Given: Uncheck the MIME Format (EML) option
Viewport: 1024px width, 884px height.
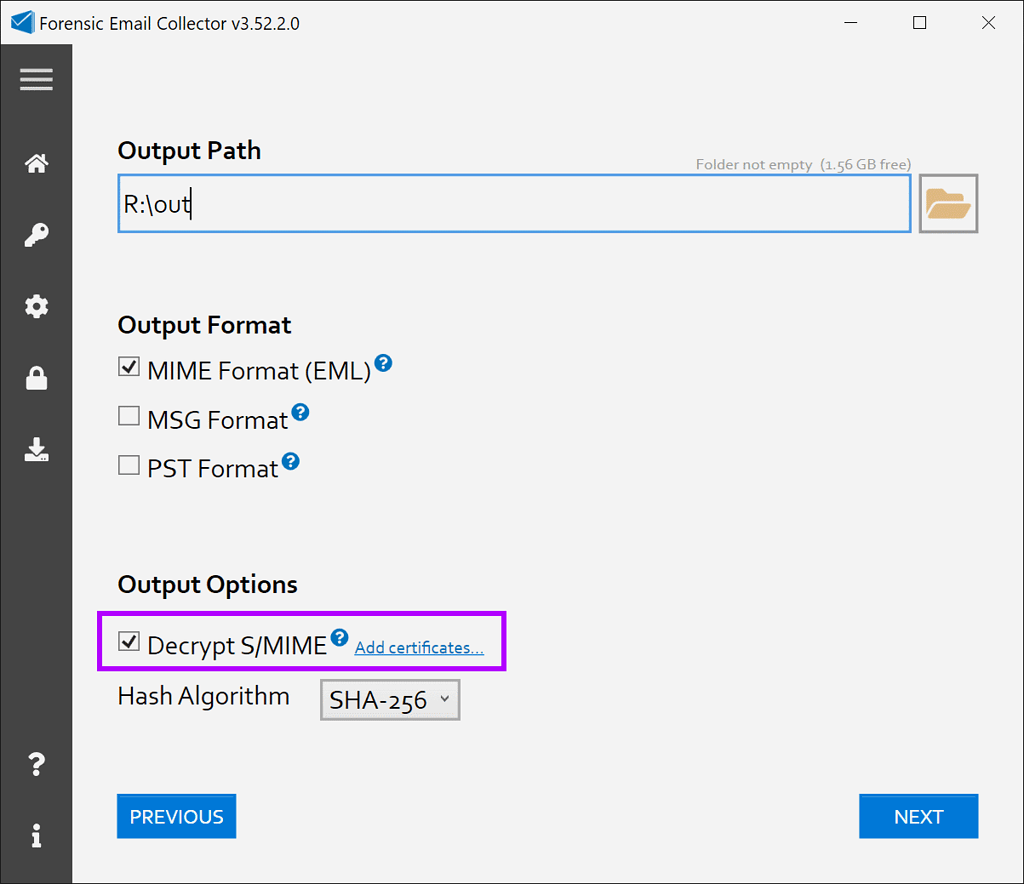Looking at the screenshot, I should pos(128,367).
